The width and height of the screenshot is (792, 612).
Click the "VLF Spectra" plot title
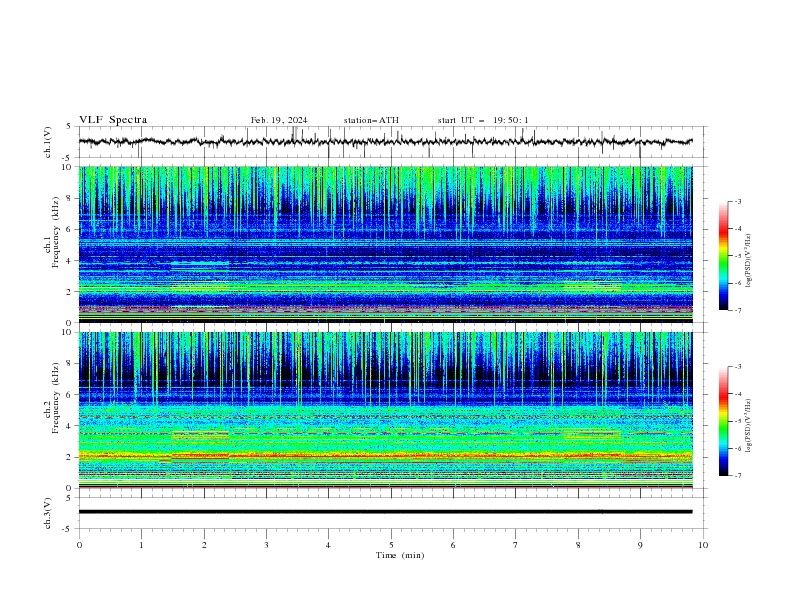(x=113, y=120)
